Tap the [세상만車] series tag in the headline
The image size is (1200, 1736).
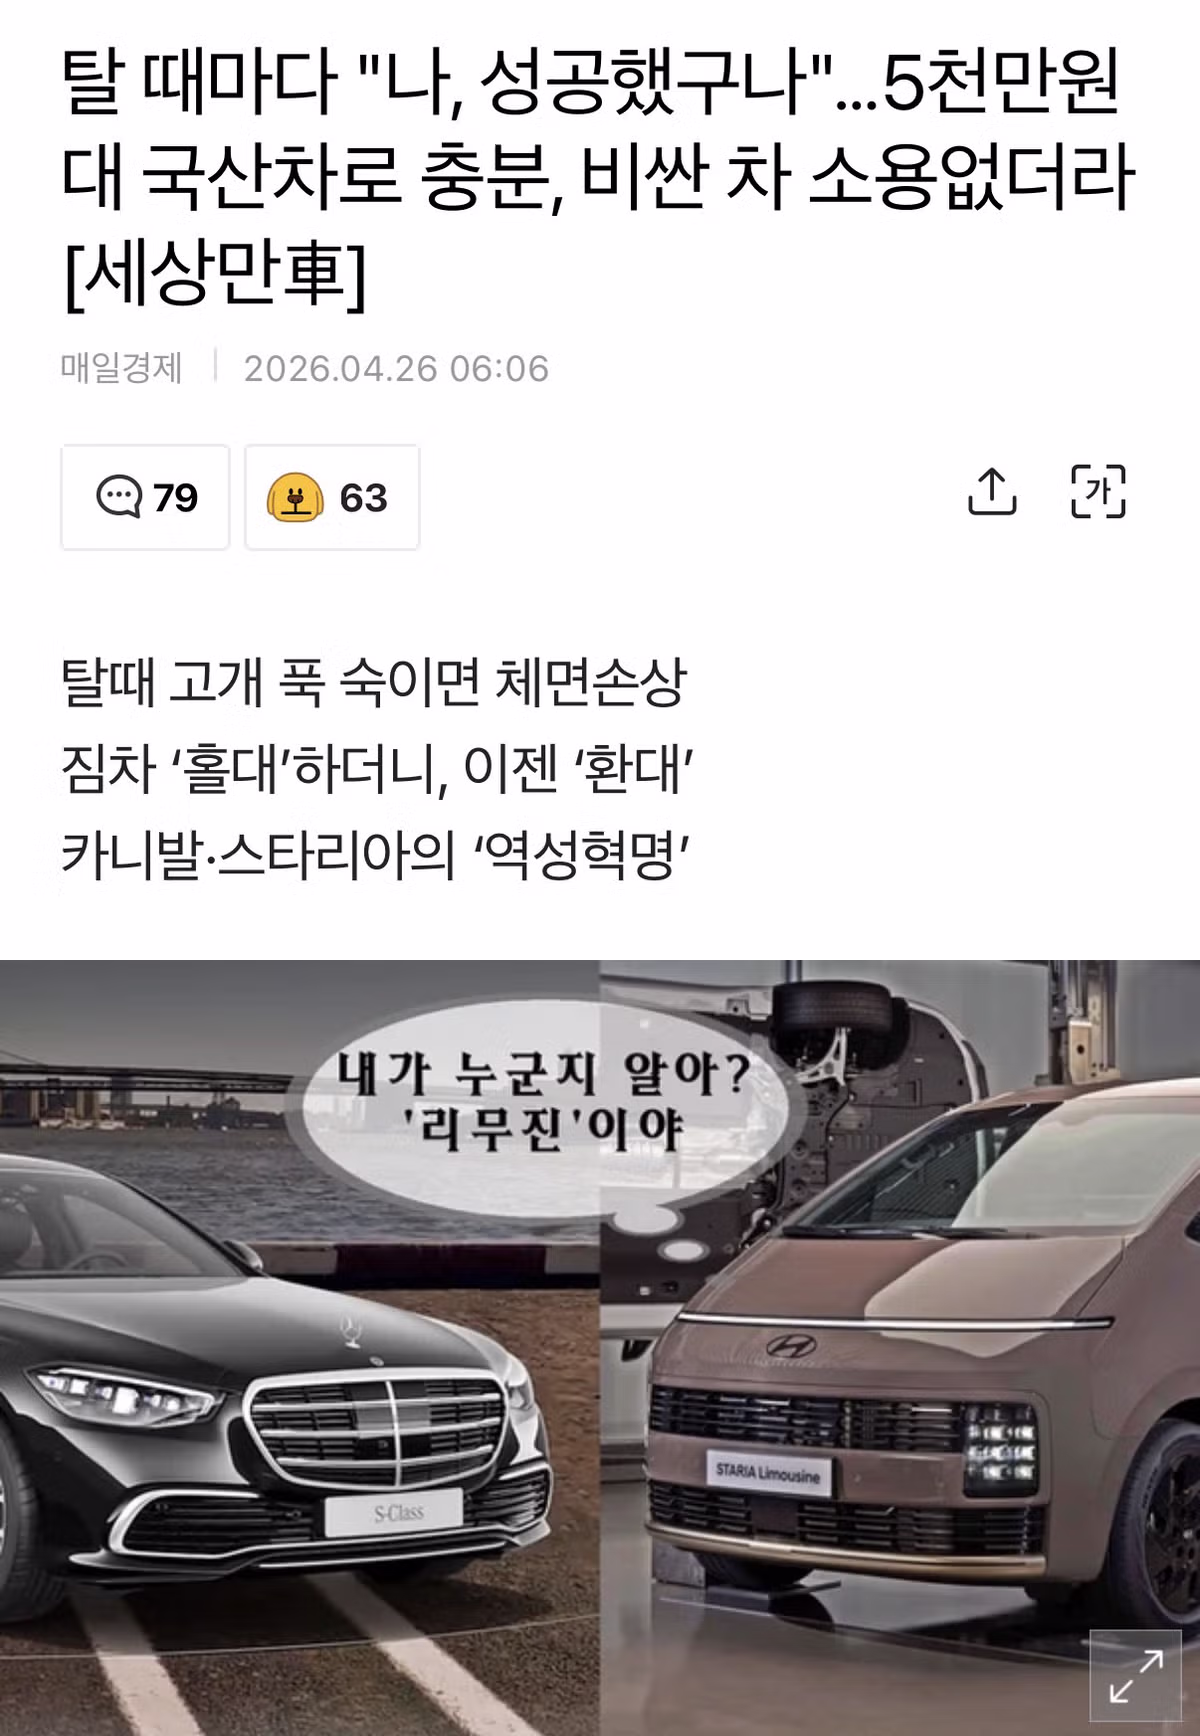coord(214,274)
